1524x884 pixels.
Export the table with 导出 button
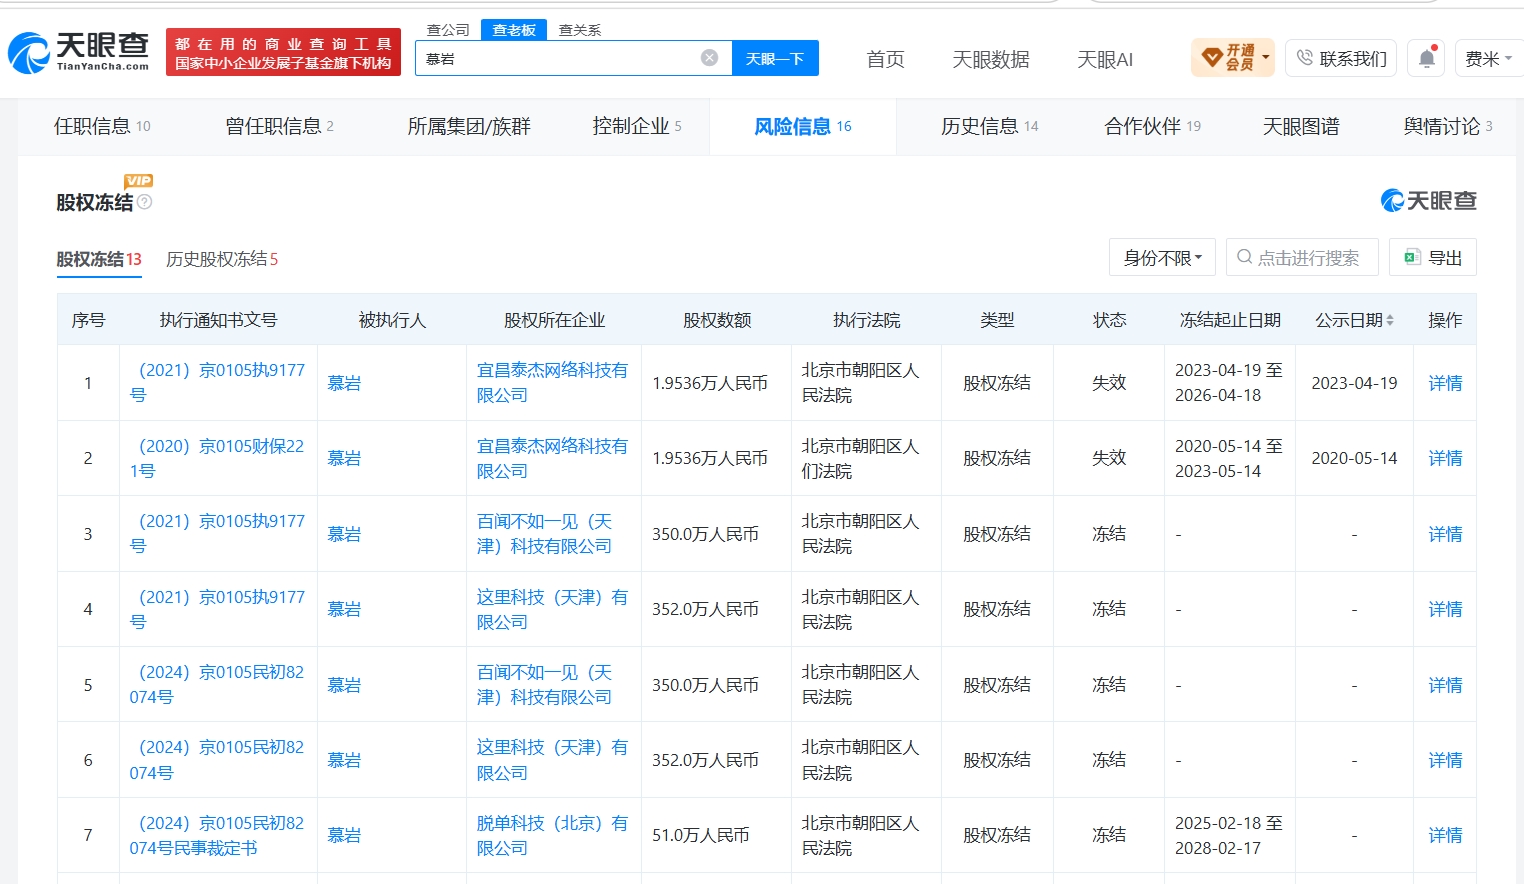click(x=1433, y=258)
